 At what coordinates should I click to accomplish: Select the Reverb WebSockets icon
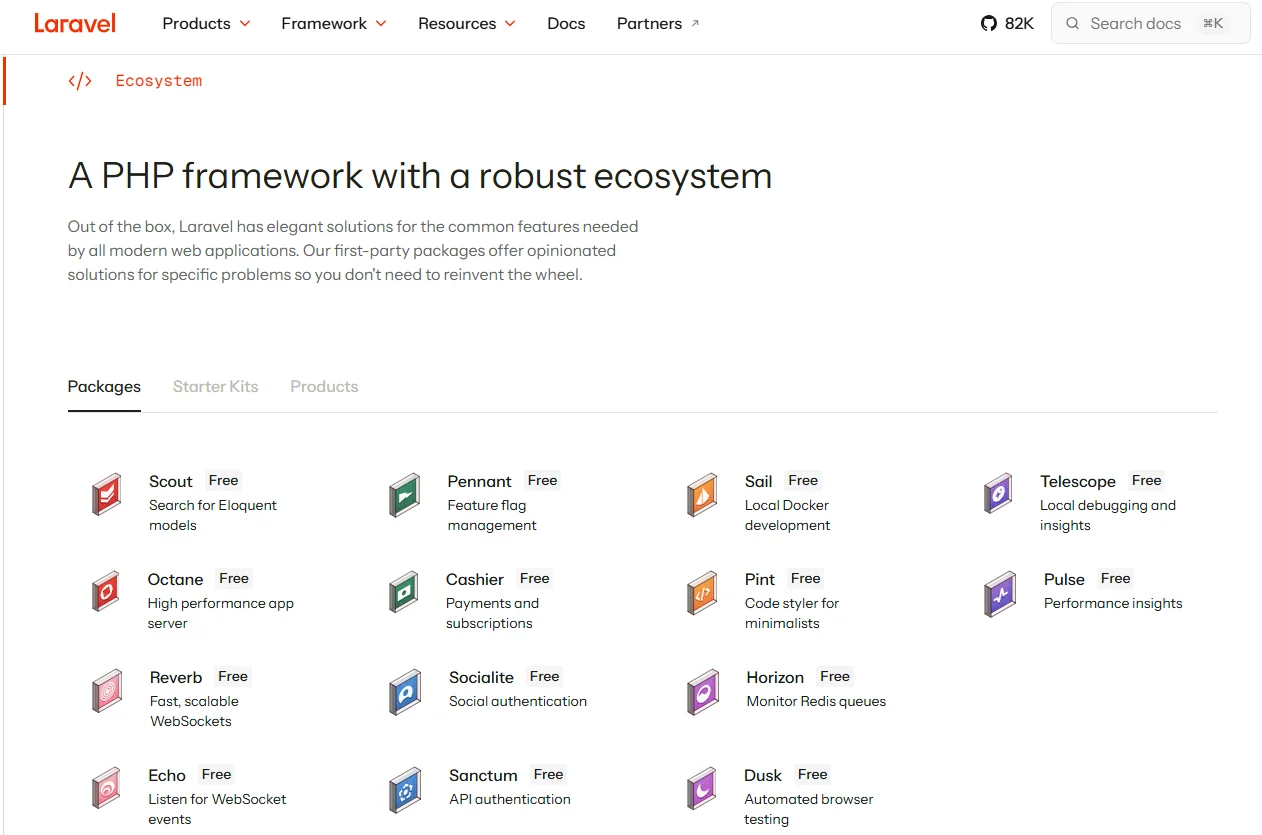(x=105, y=690)
